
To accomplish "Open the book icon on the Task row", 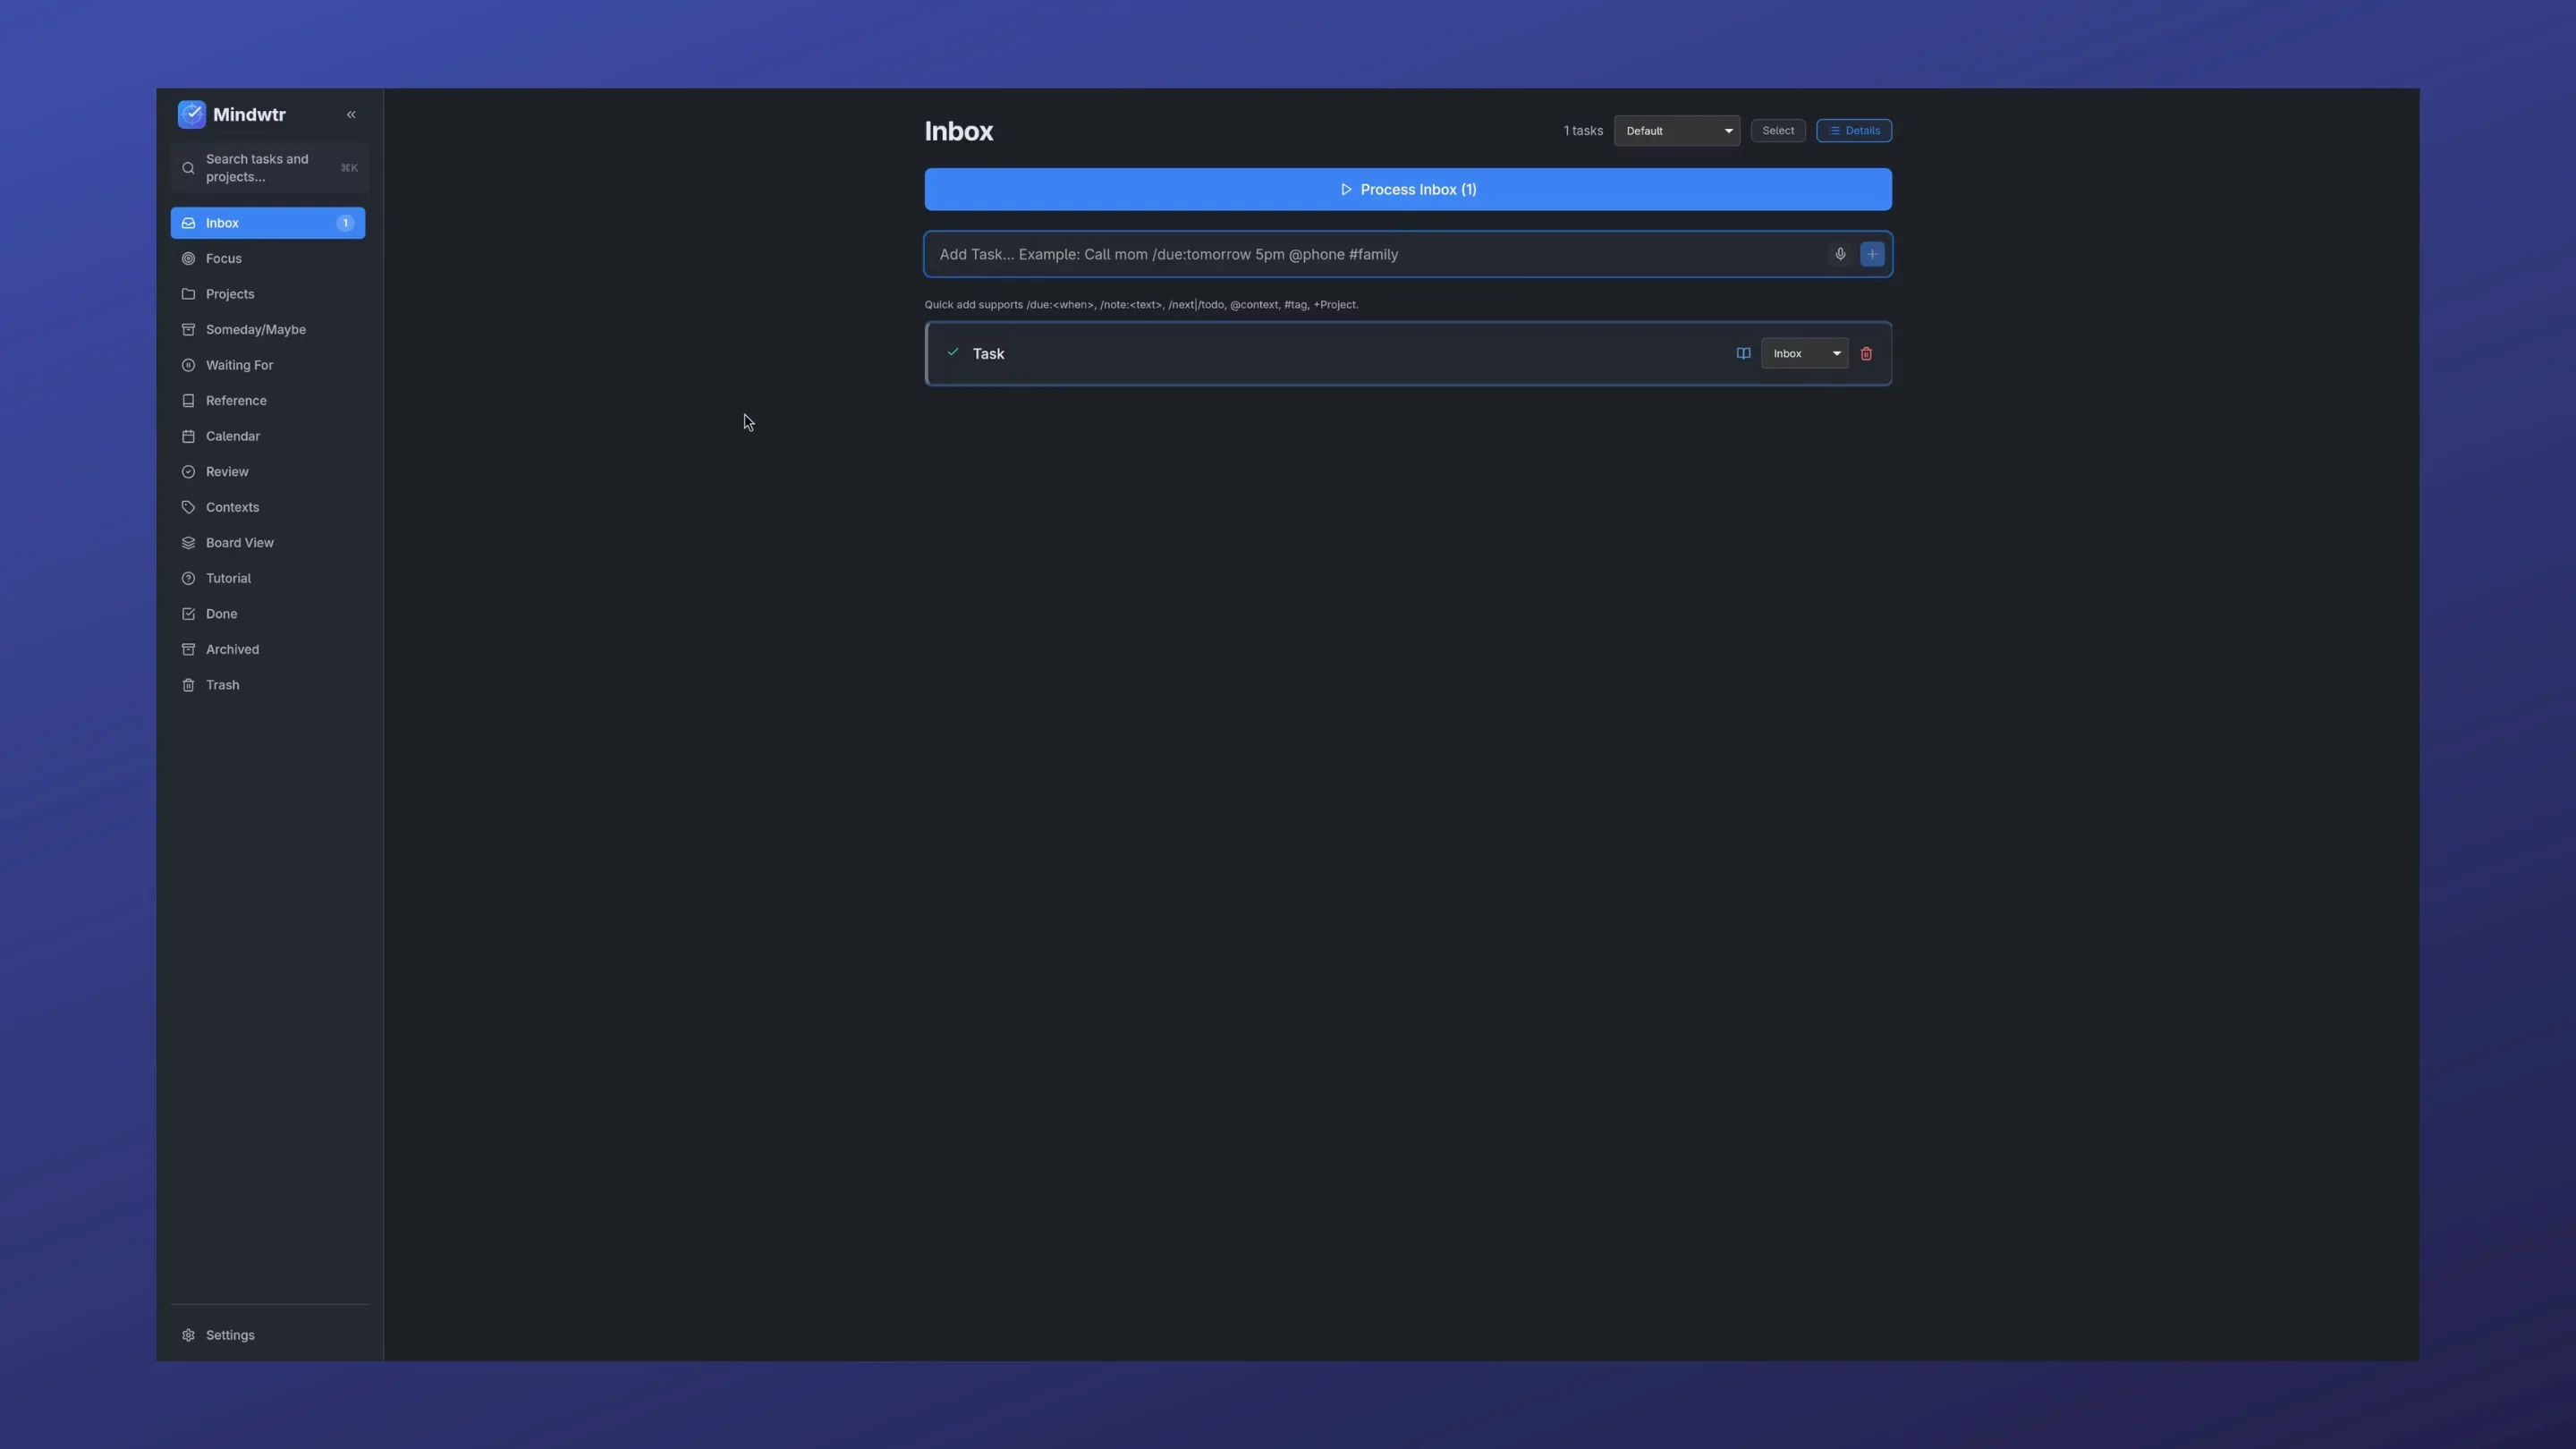I will pos(1743,353).
